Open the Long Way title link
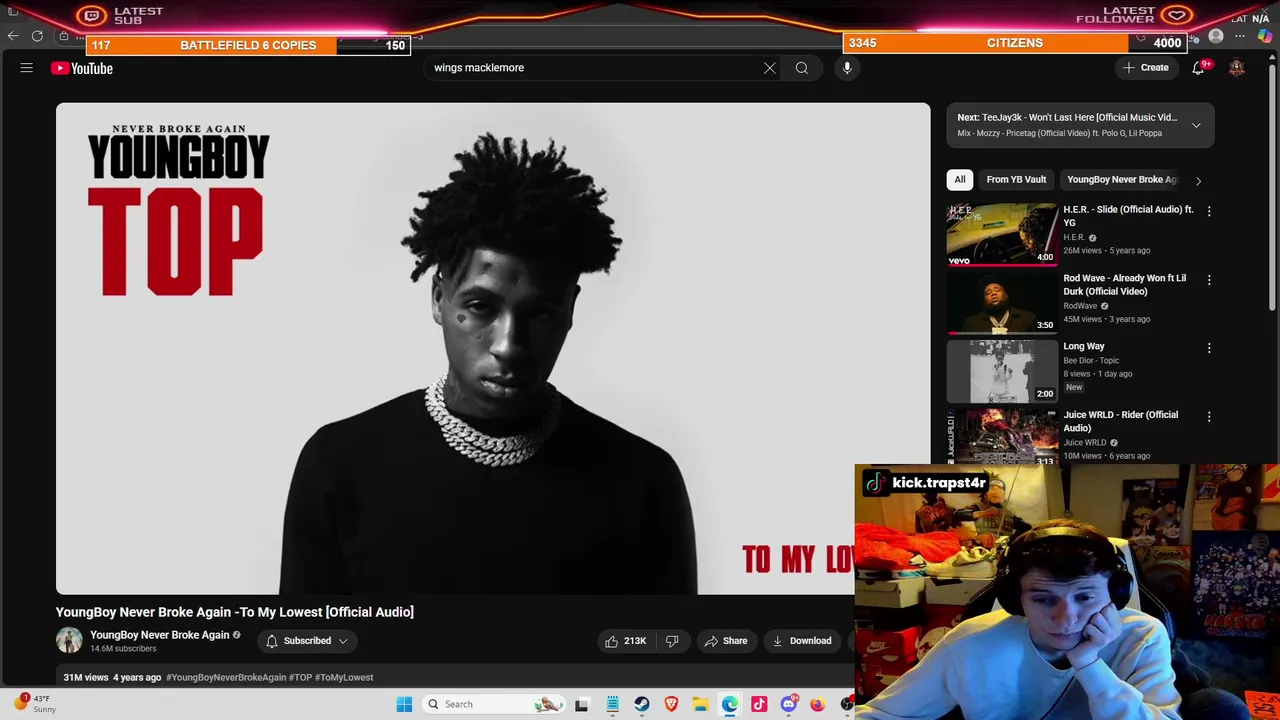 pos(1084,346)
